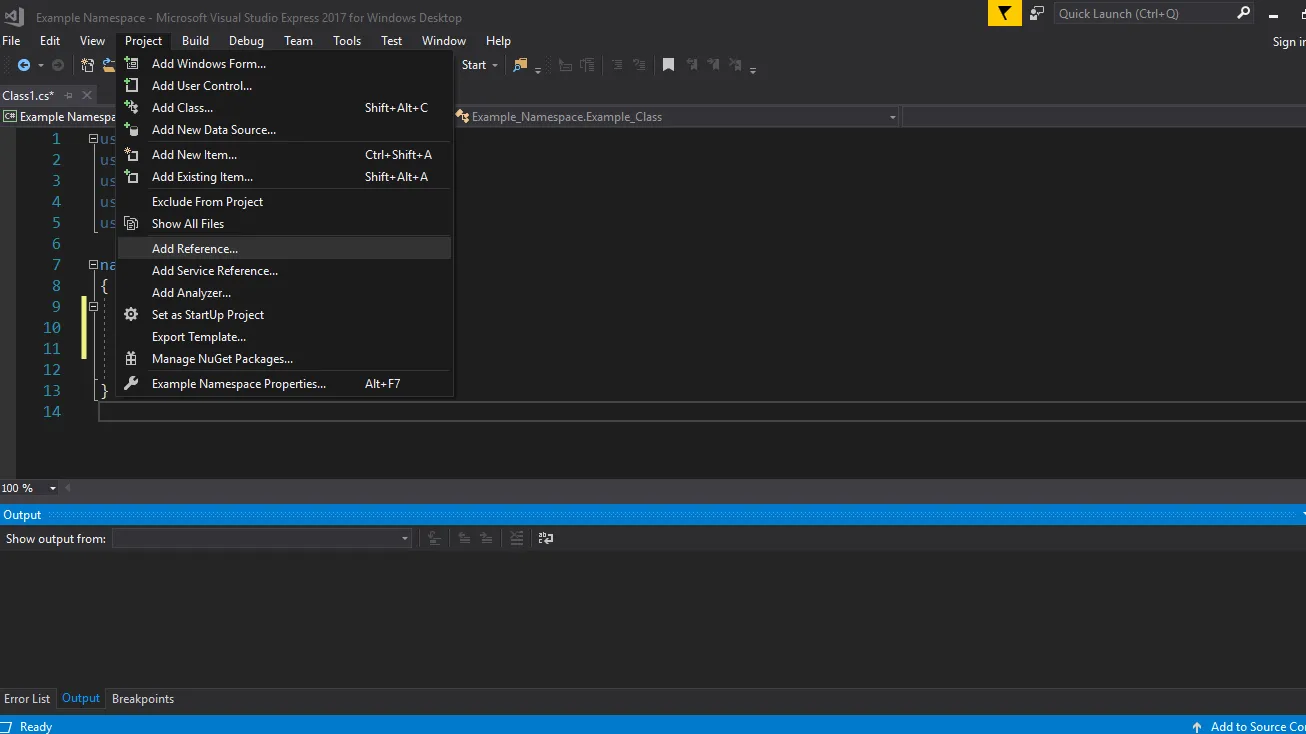Select Add Service Reference... menu entry
Viewport: 1306px width, 734px height.
285,270
